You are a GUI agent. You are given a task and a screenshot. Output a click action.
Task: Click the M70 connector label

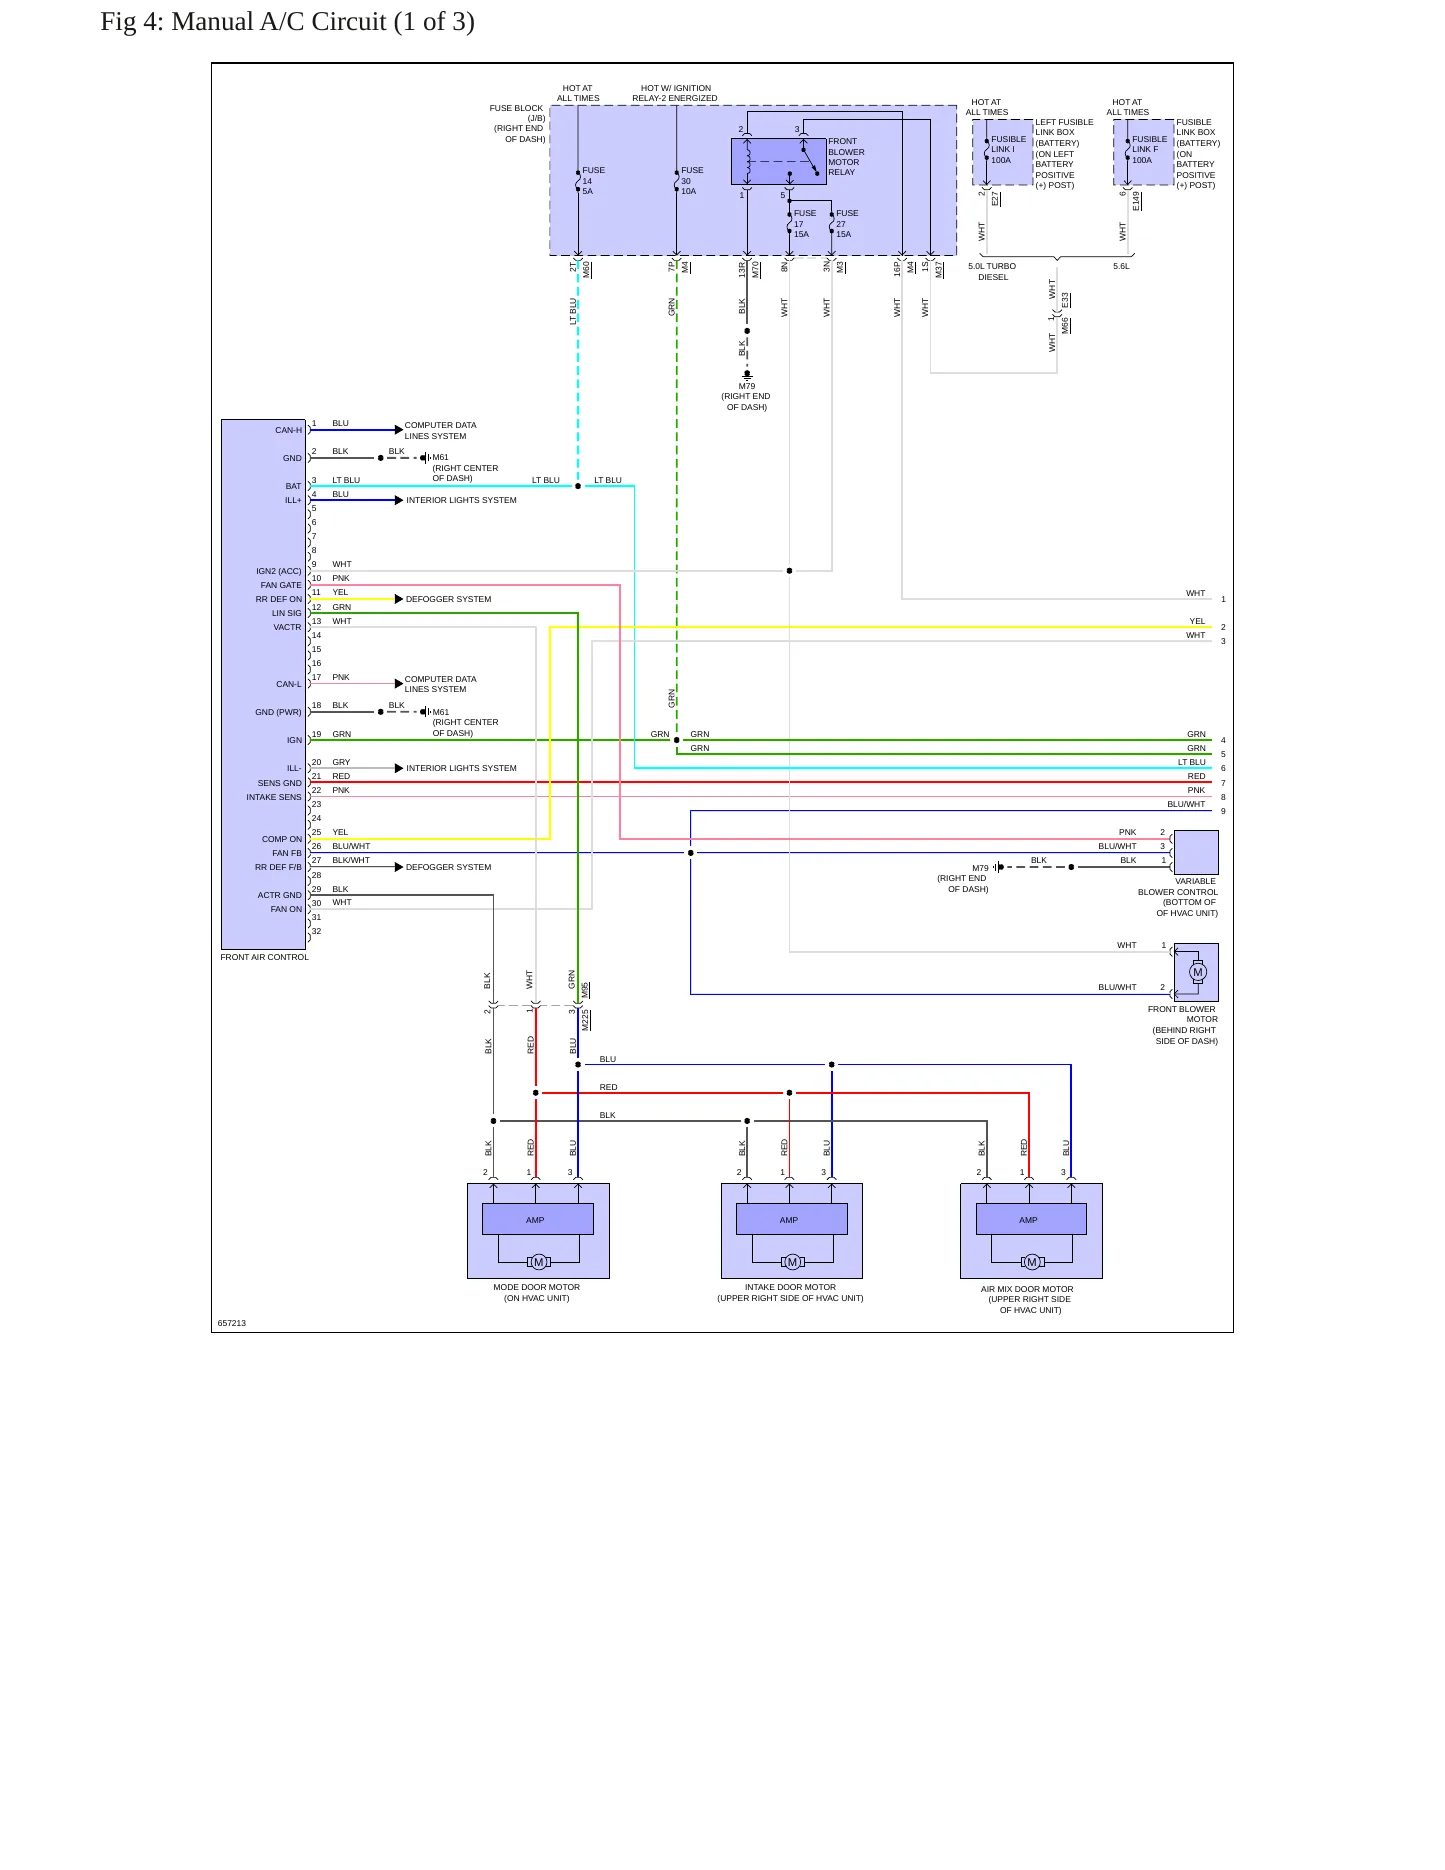coord(756,269)
